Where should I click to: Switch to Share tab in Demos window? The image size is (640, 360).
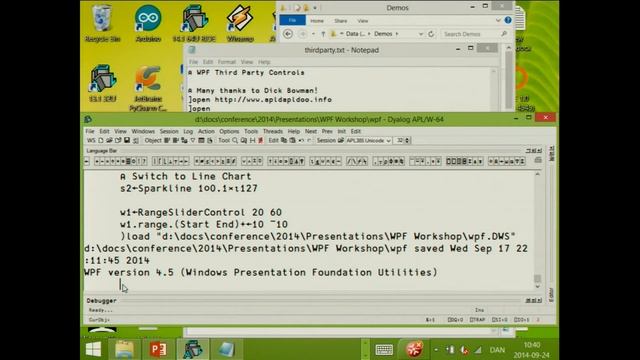tap(340, 21)
